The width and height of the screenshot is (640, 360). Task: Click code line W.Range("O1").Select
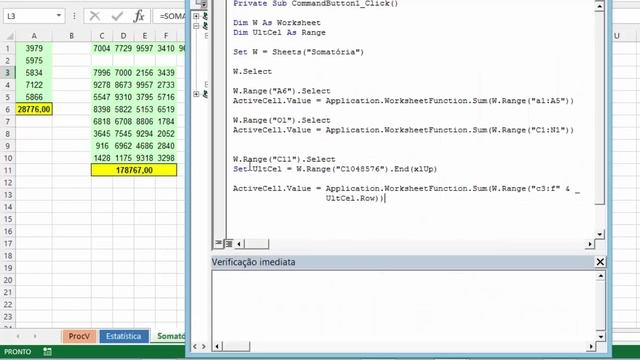[282, 120]
